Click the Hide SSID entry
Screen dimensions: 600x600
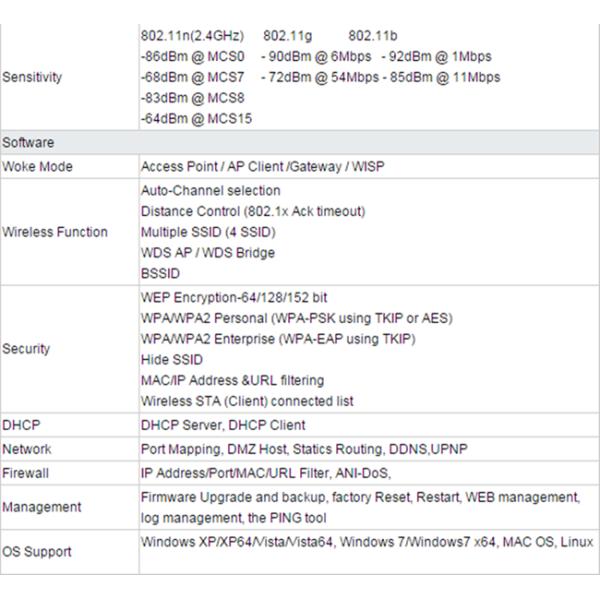172,360
